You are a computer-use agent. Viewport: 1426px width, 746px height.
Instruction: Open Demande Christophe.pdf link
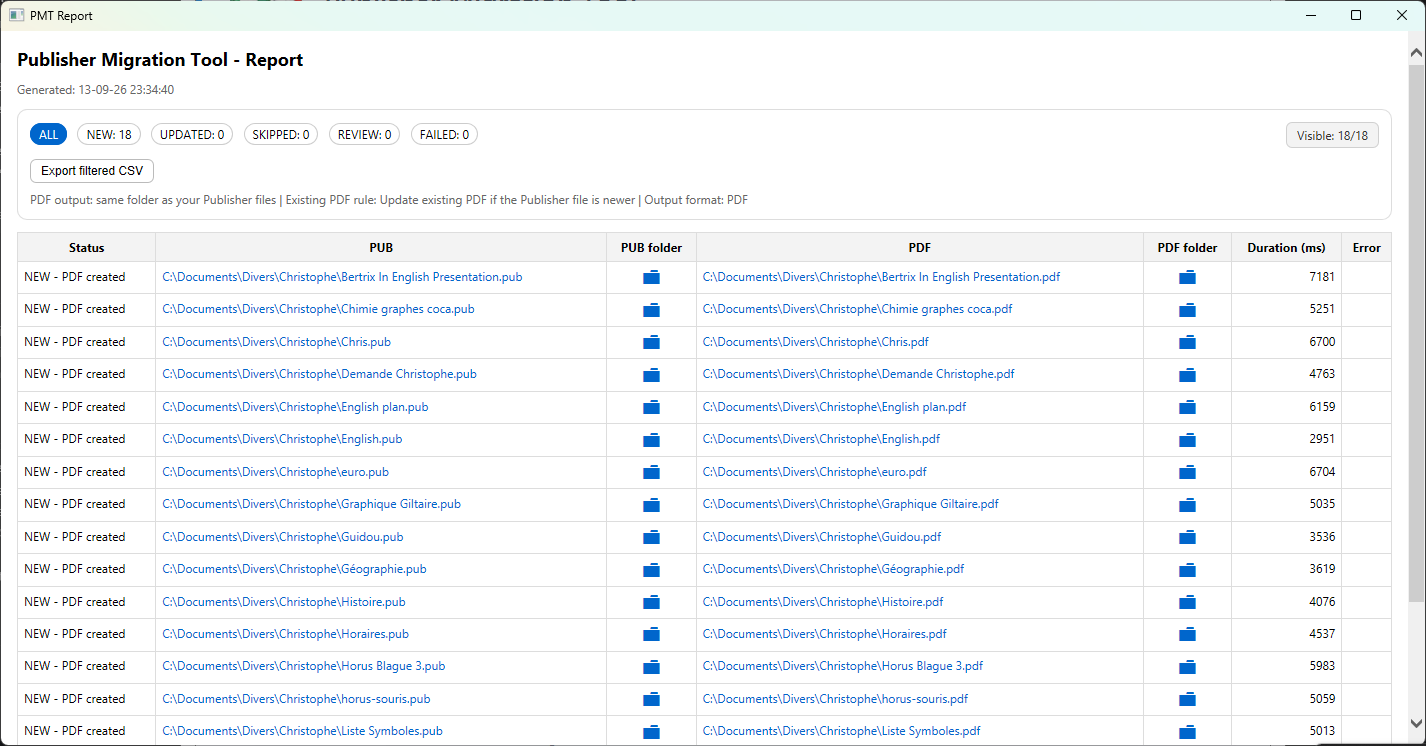point(858,374)
